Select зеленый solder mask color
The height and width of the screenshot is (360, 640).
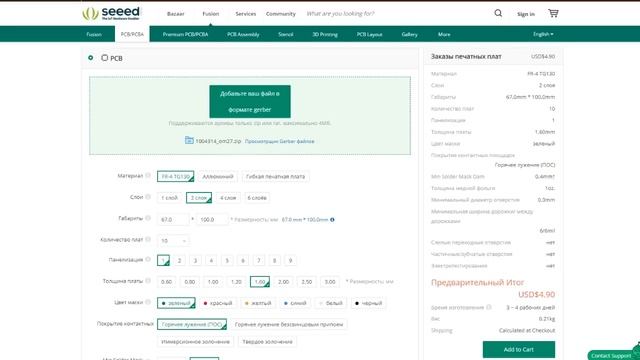pos(176,303)
